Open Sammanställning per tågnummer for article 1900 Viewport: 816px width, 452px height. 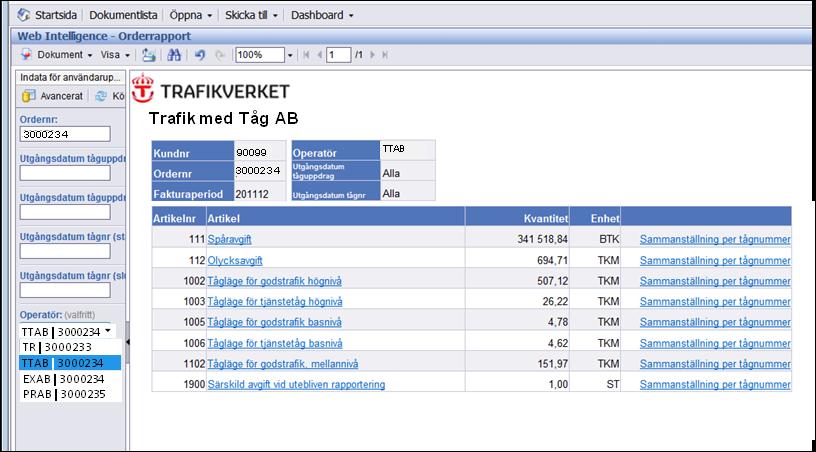point(715,384)
